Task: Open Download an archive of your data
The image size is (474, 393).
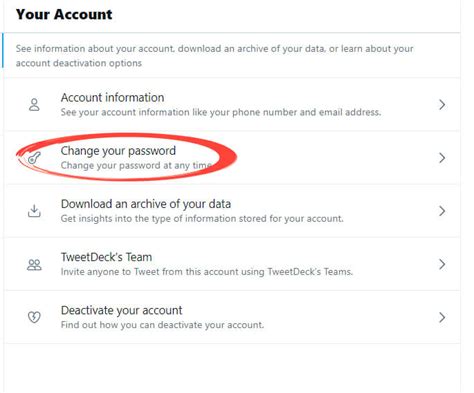Action: point(146,204)
